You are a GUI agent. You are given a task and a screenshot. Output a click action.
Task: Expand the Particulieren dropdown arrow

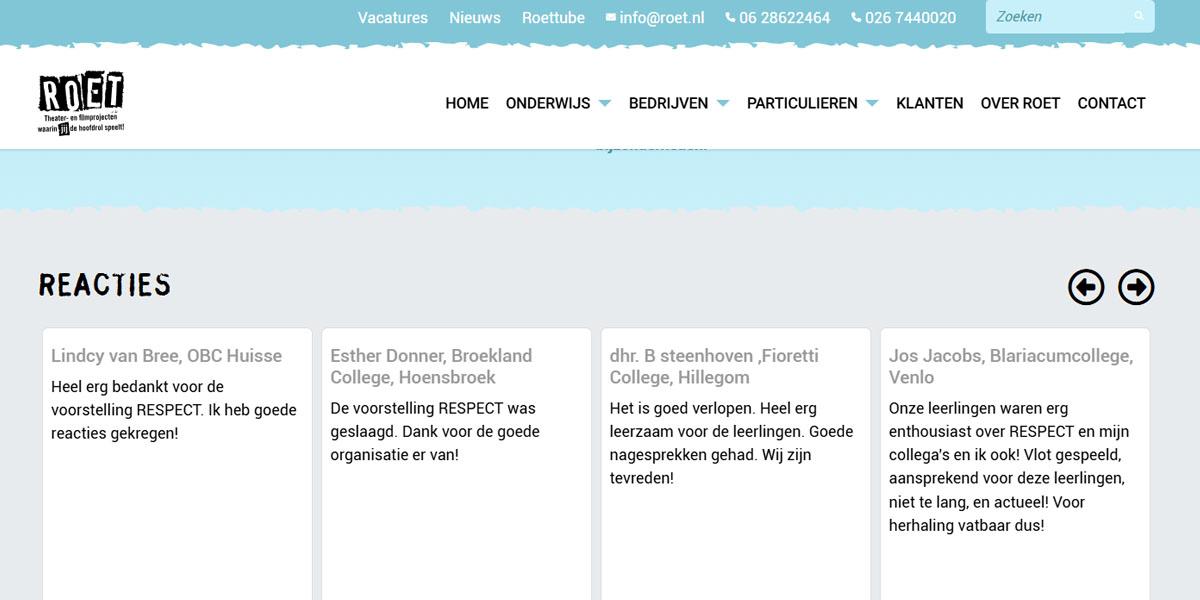point(871,104)
